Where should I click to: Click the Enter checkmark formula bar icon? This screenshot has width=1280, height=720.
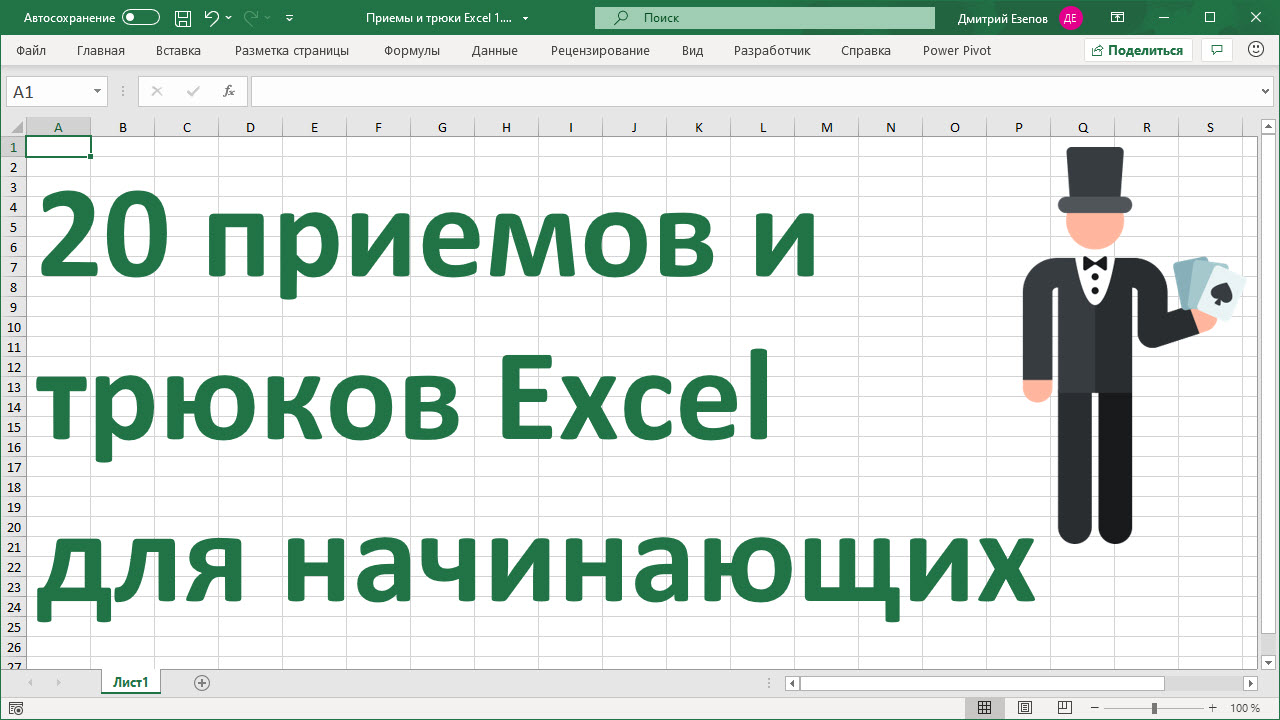(193, 91)
